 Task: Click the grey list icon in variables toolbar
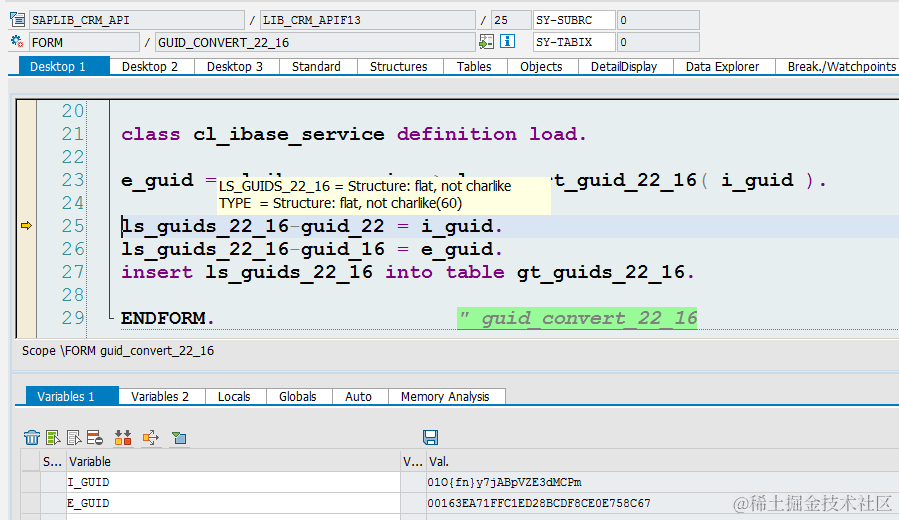tap(74, 438)
